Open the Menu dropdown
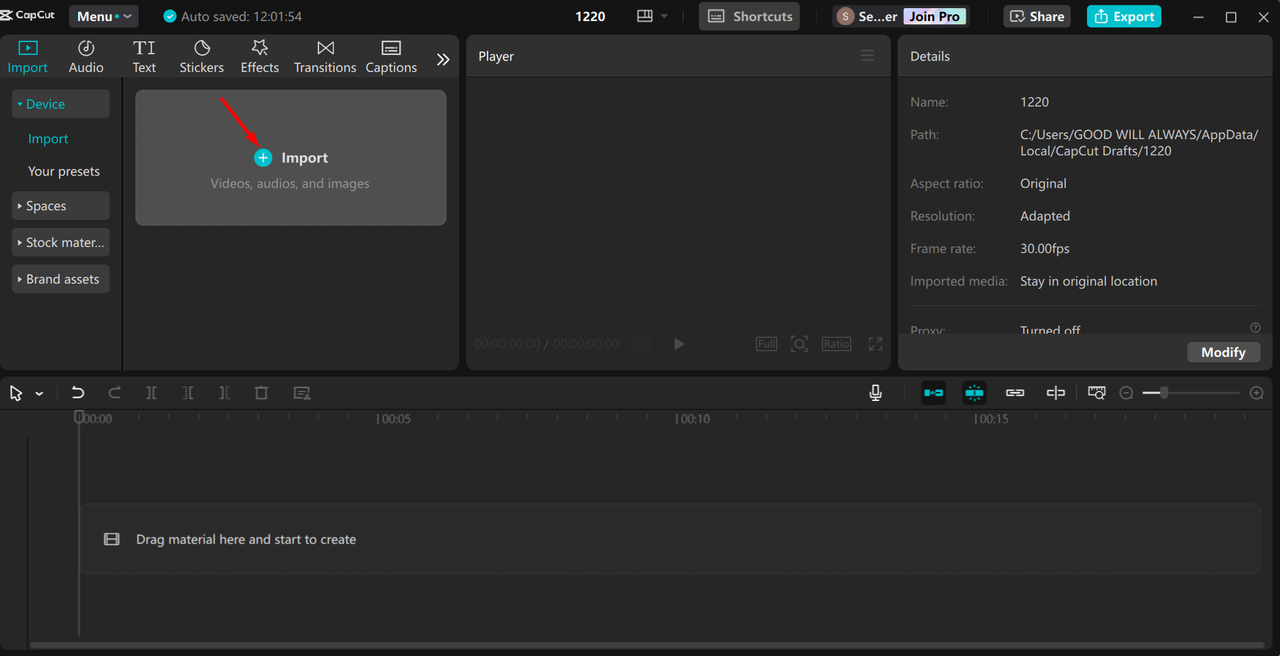1280x656 pixels. point(104,16)
